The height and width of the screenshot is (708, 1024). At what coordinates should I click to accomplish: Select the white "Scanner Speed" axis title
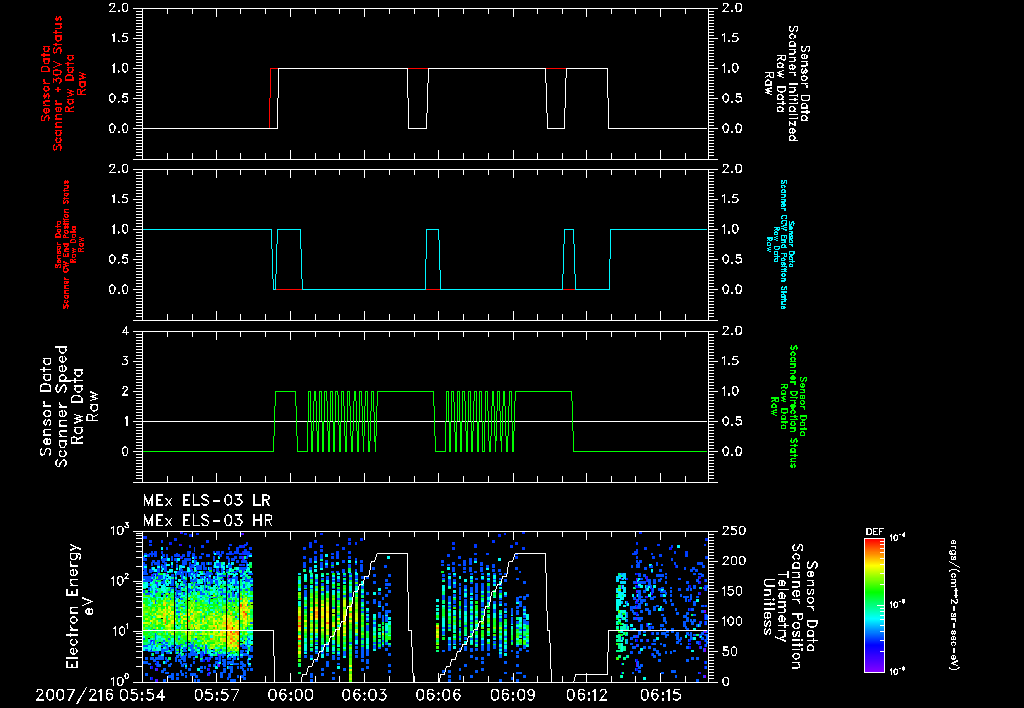(x=61, y=406)
